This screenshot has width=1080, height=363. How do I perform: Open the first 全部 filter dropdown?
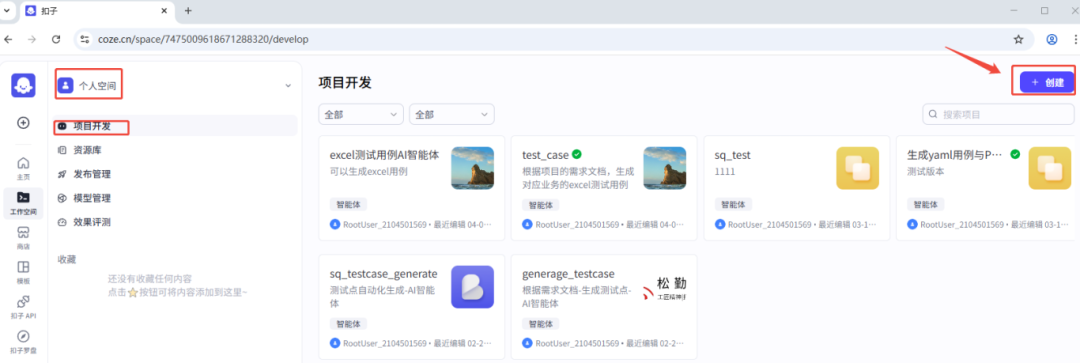click(x=361, y=114)
